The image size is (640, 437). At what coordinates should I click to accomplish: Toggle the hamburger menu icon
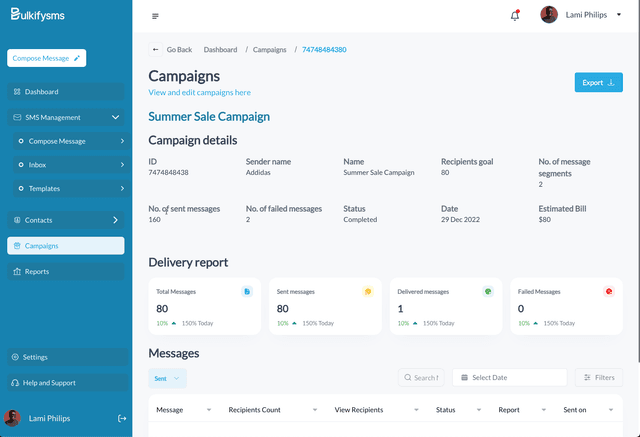[x=155, y=16]
